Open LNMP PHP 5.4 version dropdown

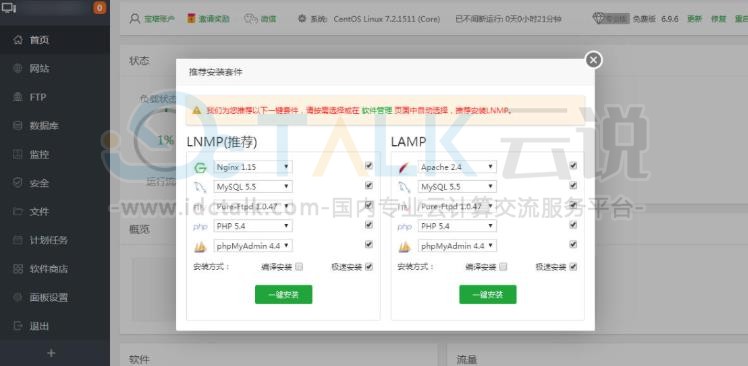click(x=253, y=226)
